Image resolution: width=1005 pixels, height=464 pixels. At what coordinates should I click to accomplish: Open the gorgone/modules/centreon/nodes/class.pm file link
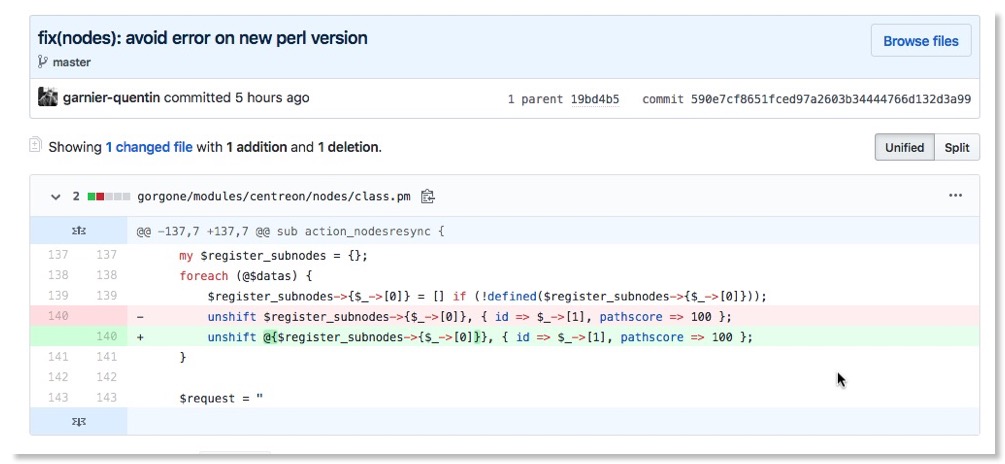pyautogui.click(x=274, y=196)
